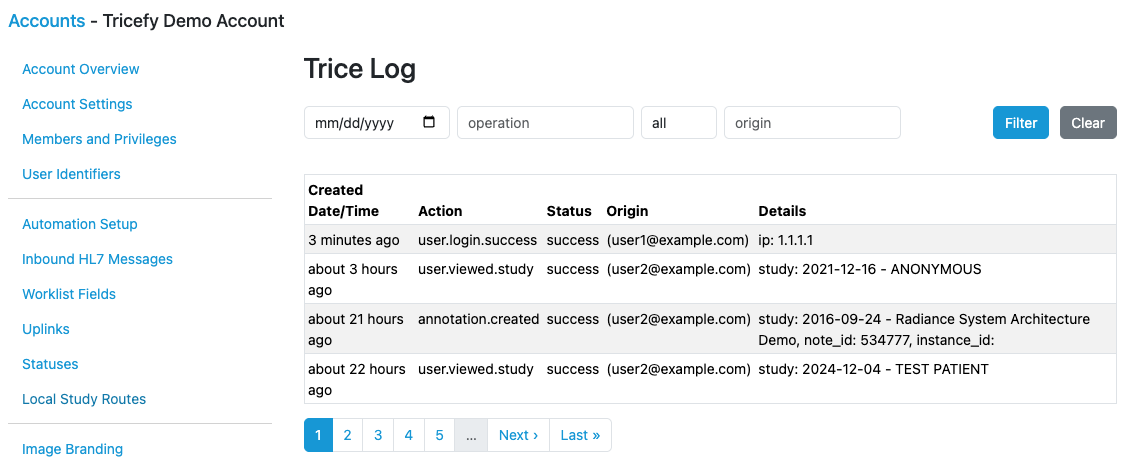Image resolution: width=1144 pixels, height=471 pixels.
Task: Select Members and Privileges sidebar link
Action: click(99, 139)
